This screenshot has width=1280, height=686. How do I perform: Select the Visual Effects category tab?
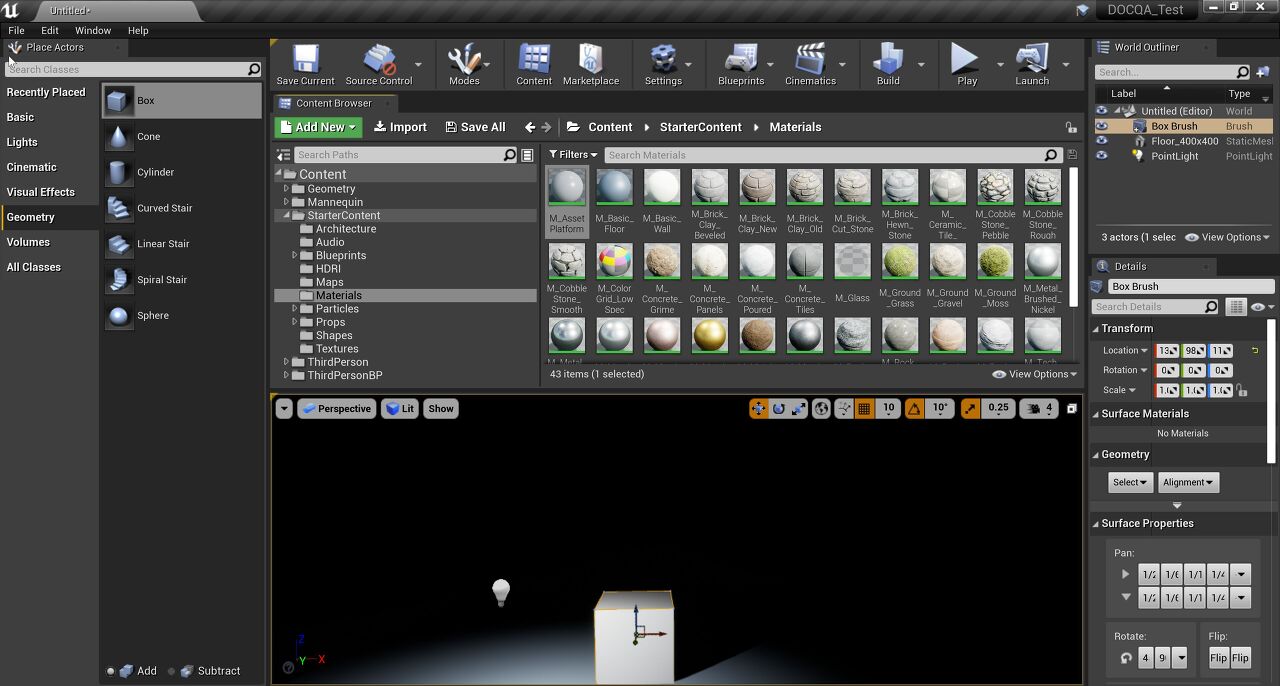point(41,192)
